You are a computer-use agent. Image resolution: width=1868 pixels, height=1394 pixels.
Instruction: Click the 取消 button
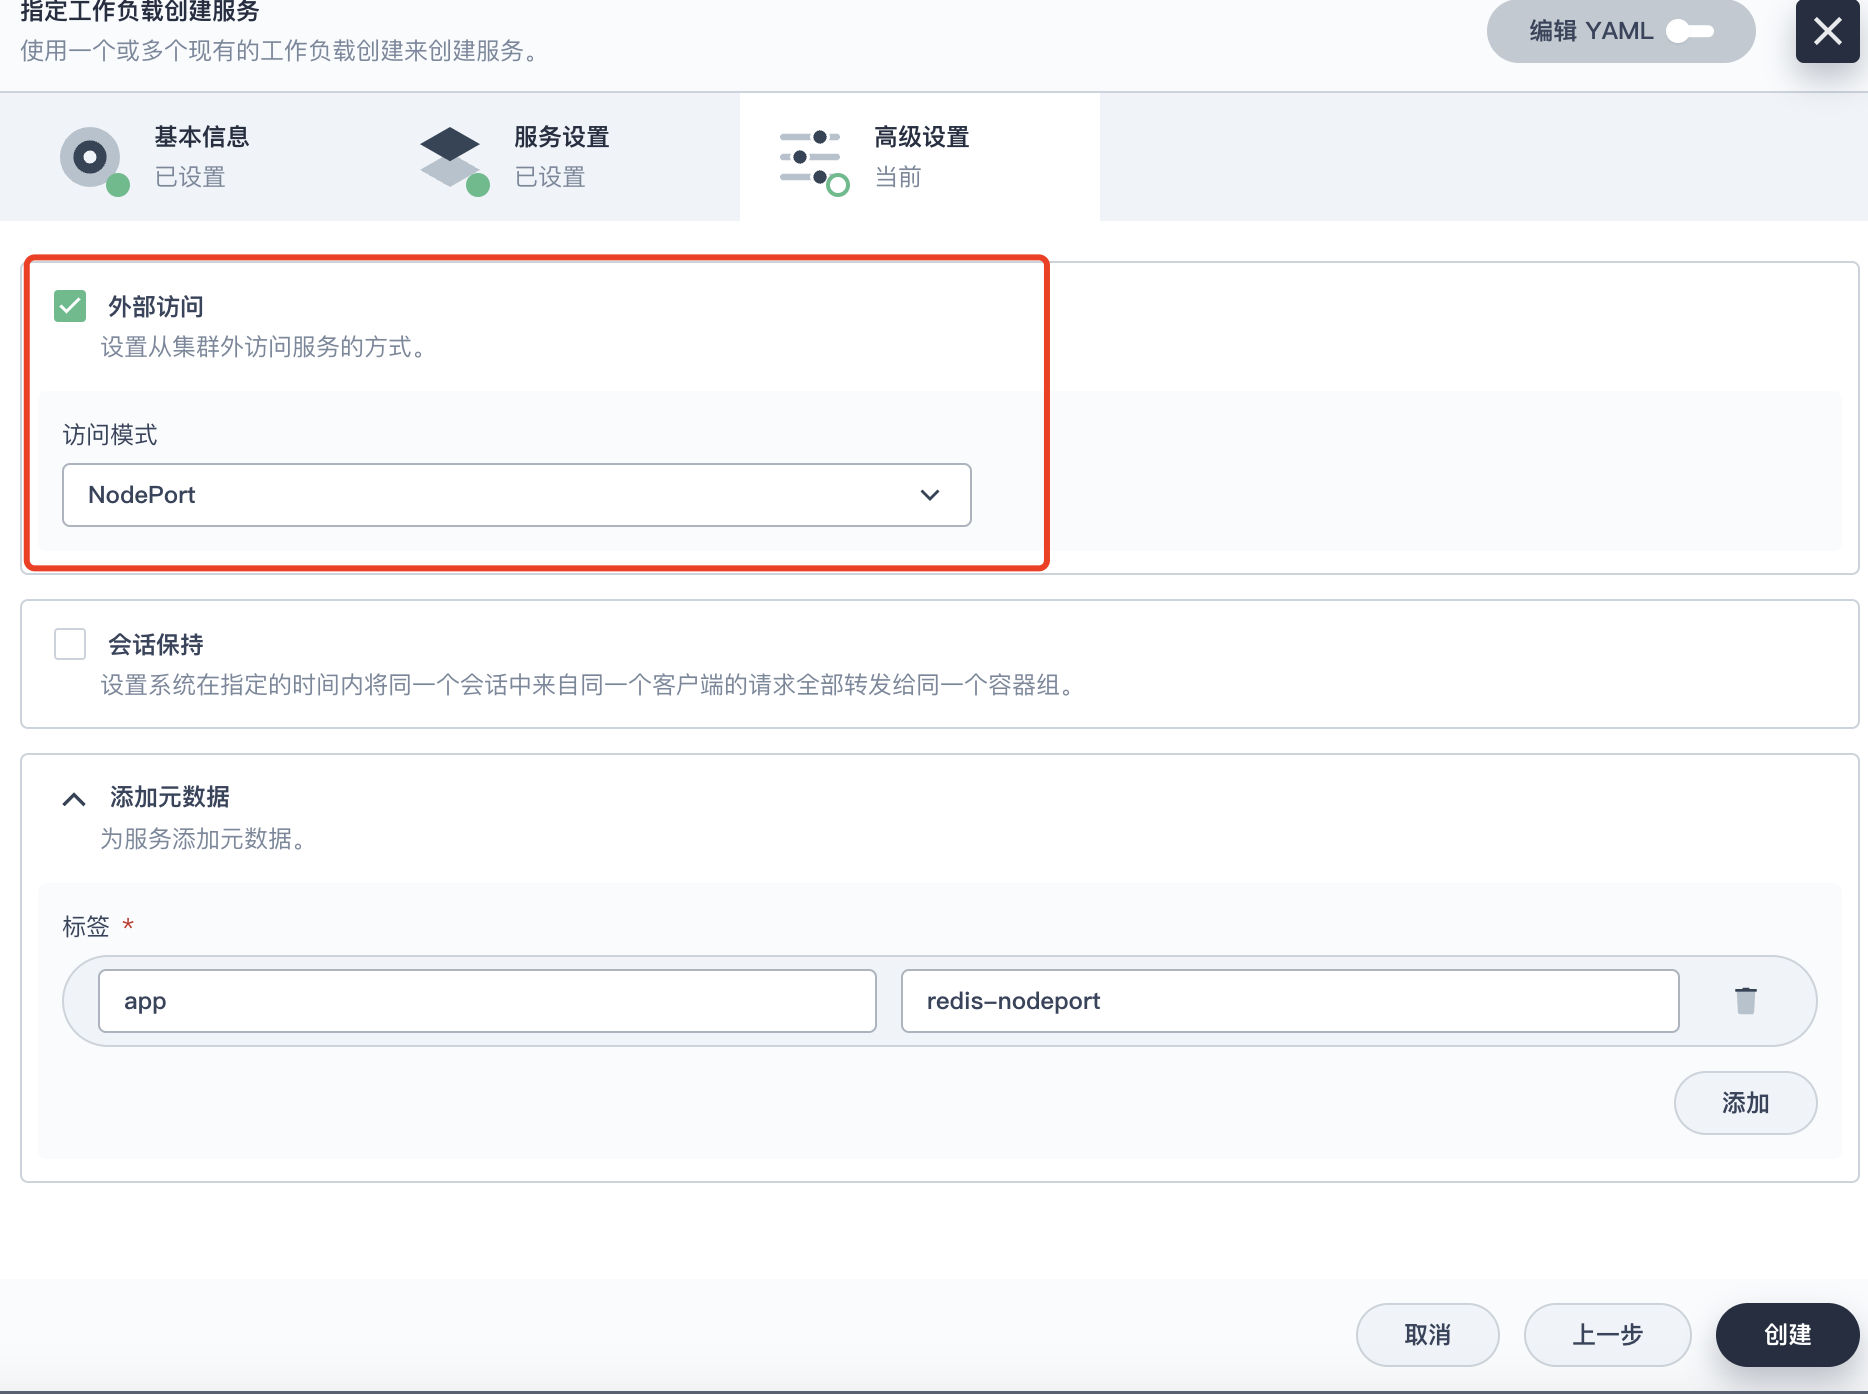click(1428, 1335)
